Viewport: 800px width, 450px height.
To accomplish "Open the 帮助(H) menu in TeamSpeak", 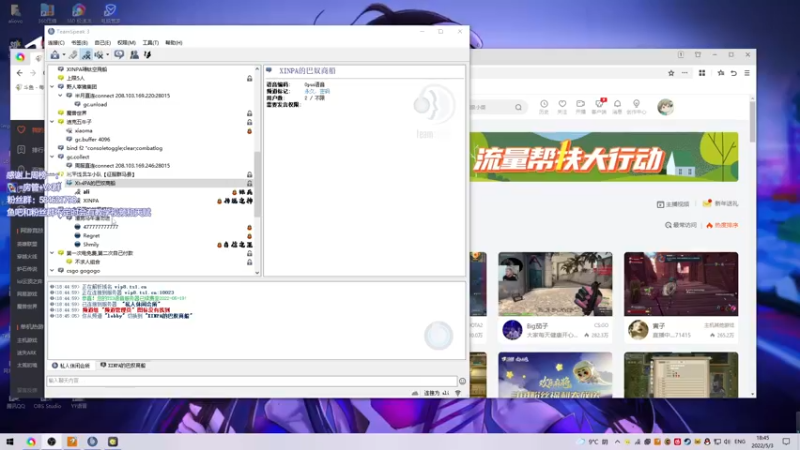I will (x=173, y=43).
